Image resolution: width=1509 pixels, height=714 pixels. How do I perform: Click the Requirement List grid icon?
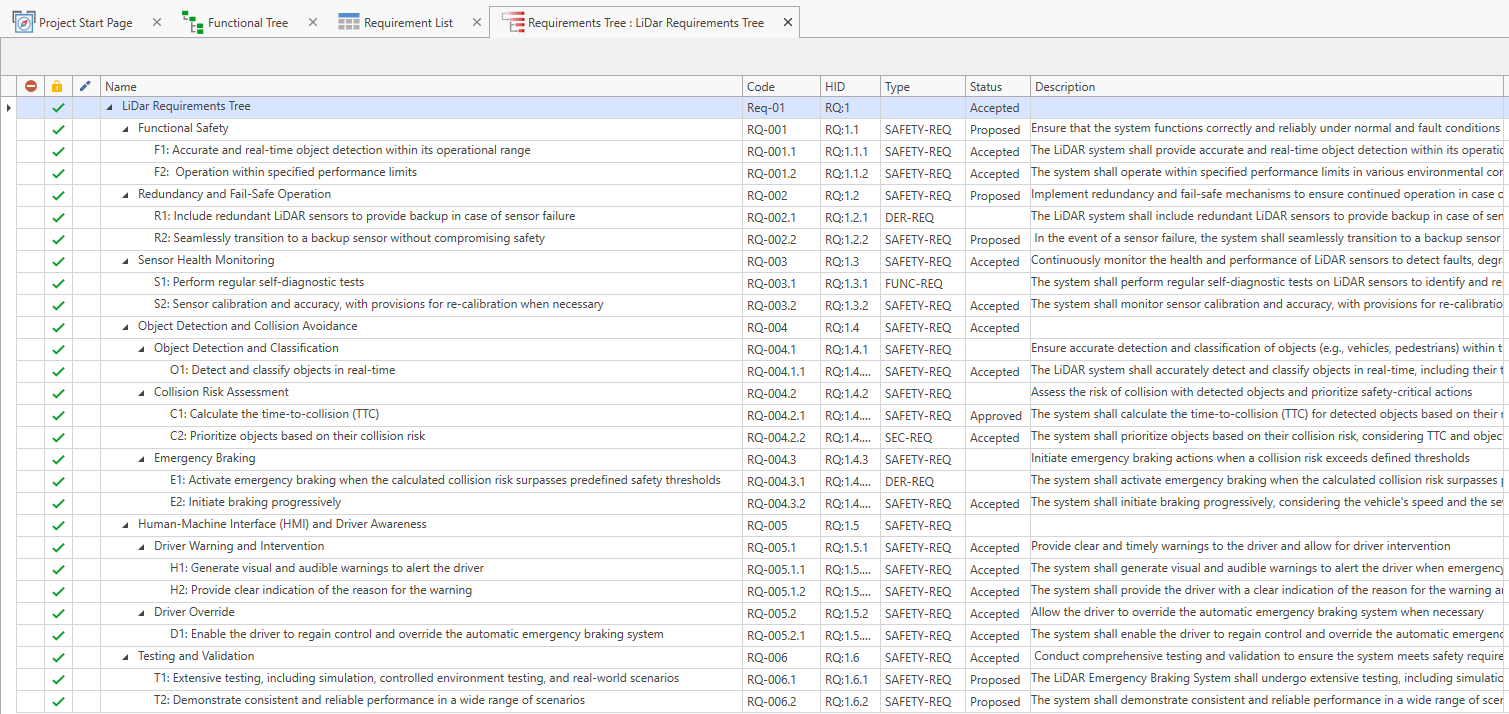[x=349, y=22]
